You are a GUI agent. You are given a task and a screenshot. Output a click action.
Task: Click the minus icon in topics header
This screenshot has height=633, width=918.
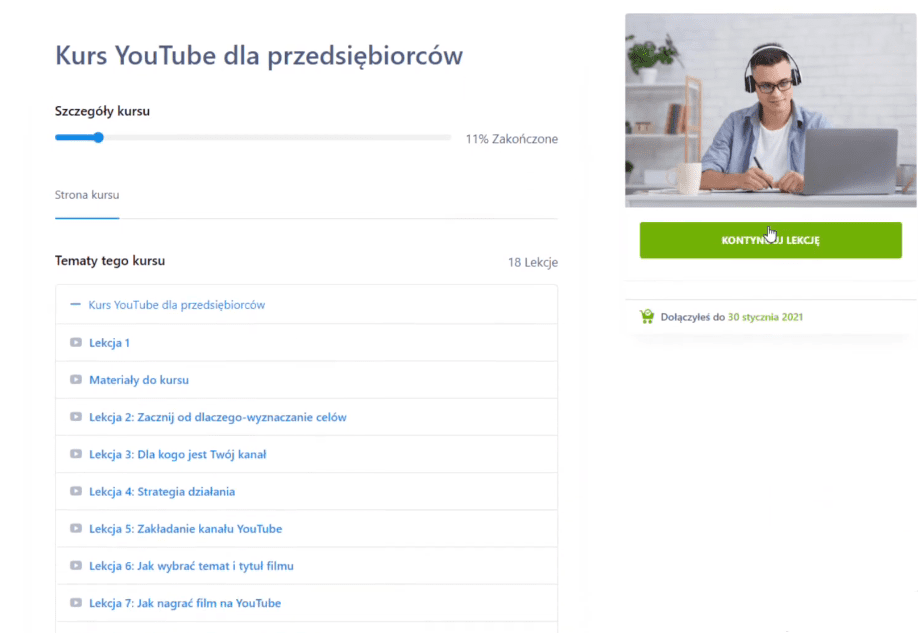coord(75,305)
